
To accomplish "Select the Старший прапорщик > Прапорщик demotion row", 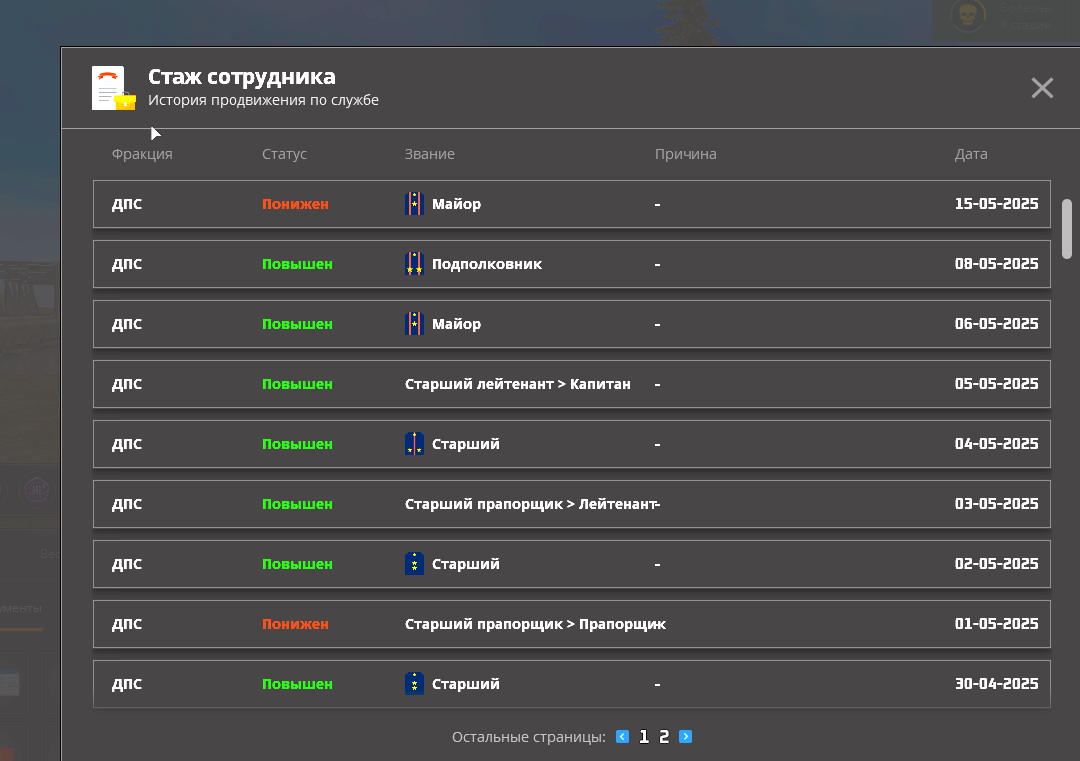I will tap(571, 624).
